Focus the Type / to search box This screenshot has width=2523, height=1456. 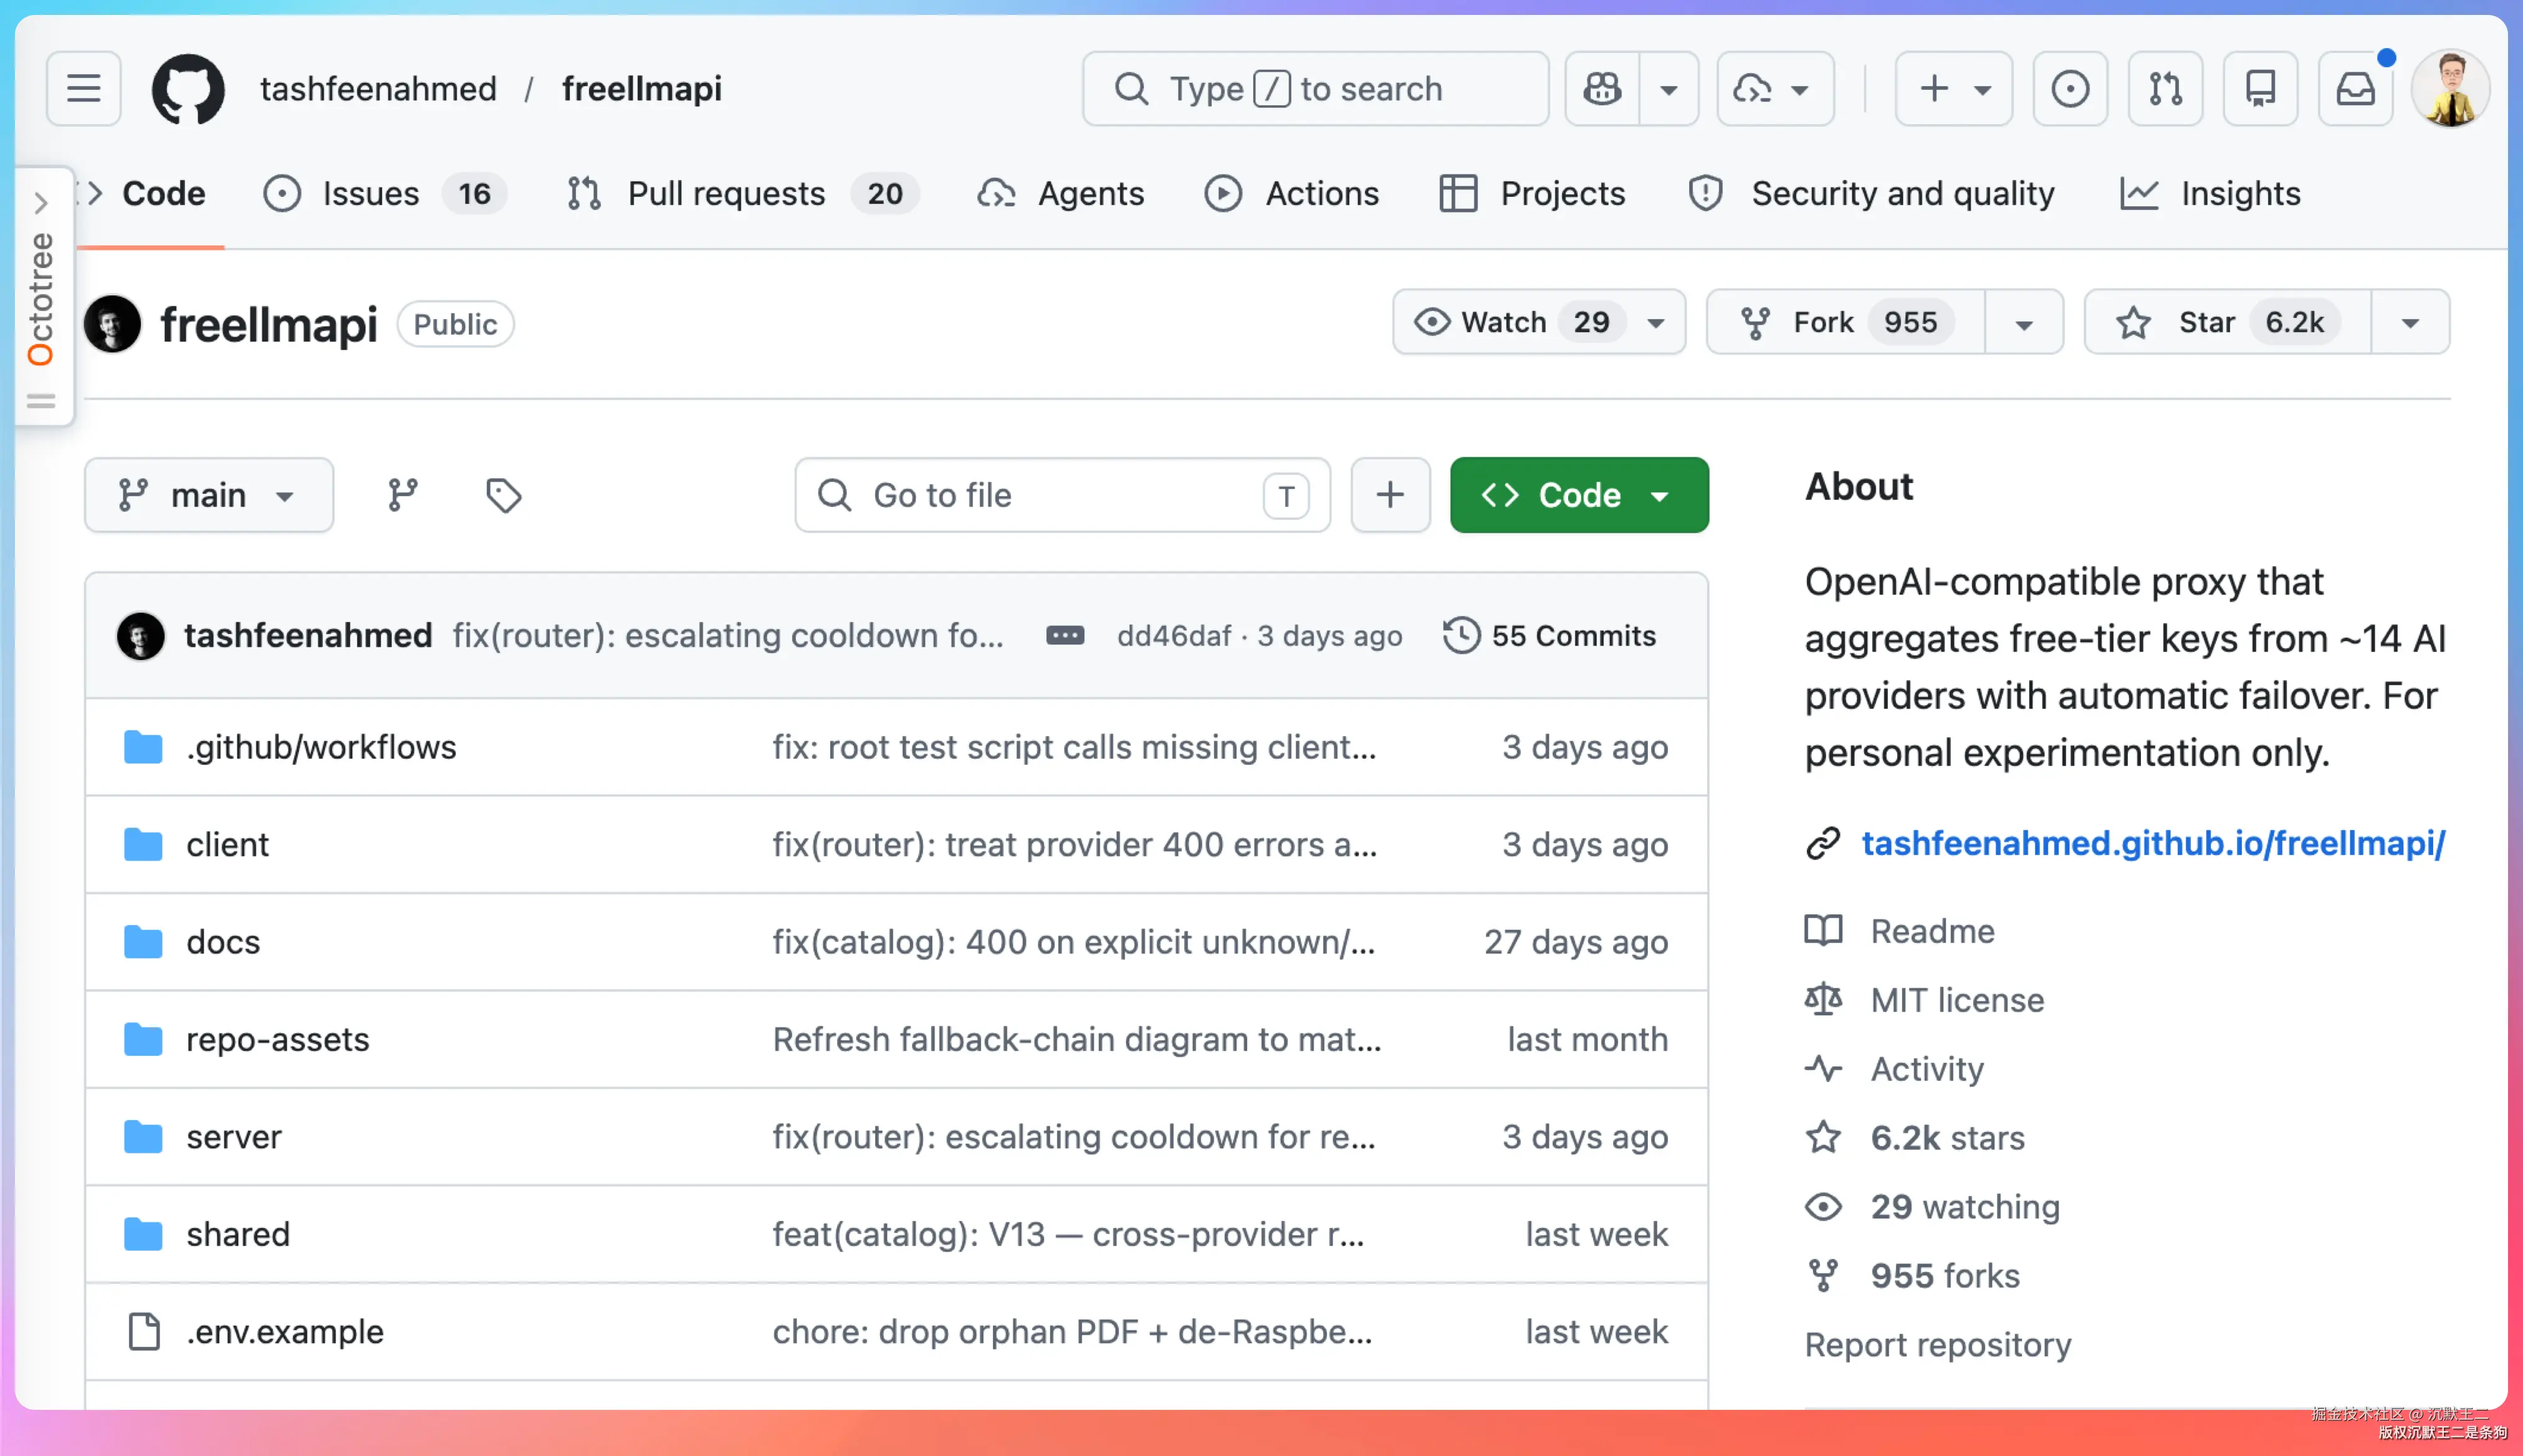coord(1315,89)
